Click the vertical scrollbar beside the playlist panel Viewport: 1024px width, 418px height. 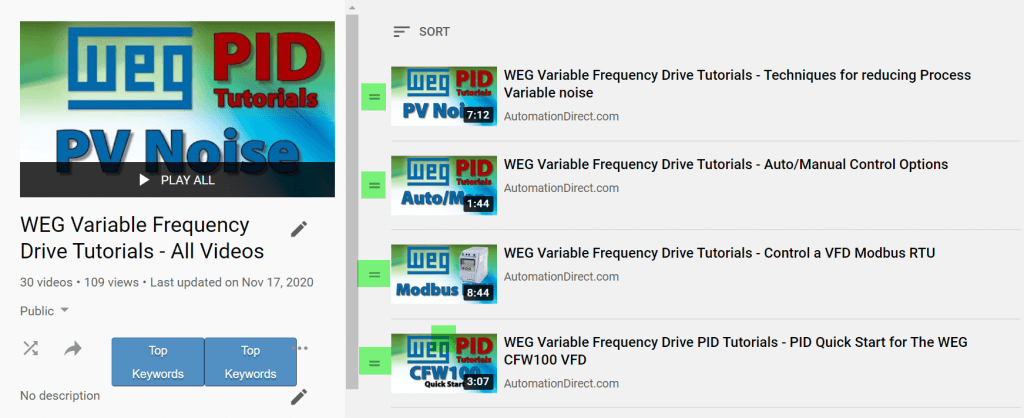coord(351,200)
